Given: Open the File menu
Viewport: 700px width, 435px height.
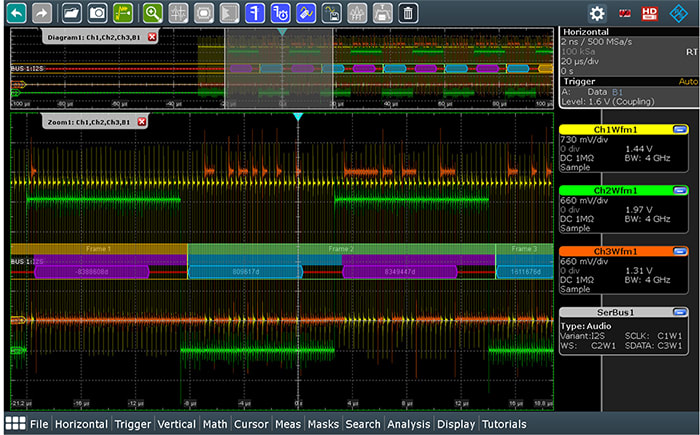Looking at the screenshot, I should click(x=39, y=424).
